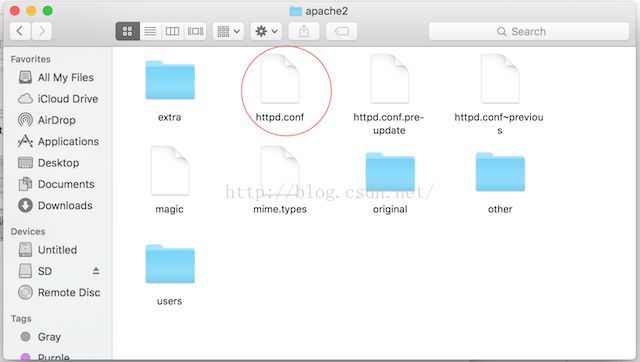Click the Share toolbar button
The width and height of the screenshot is (640, 362).
click(x=304, y=31)
